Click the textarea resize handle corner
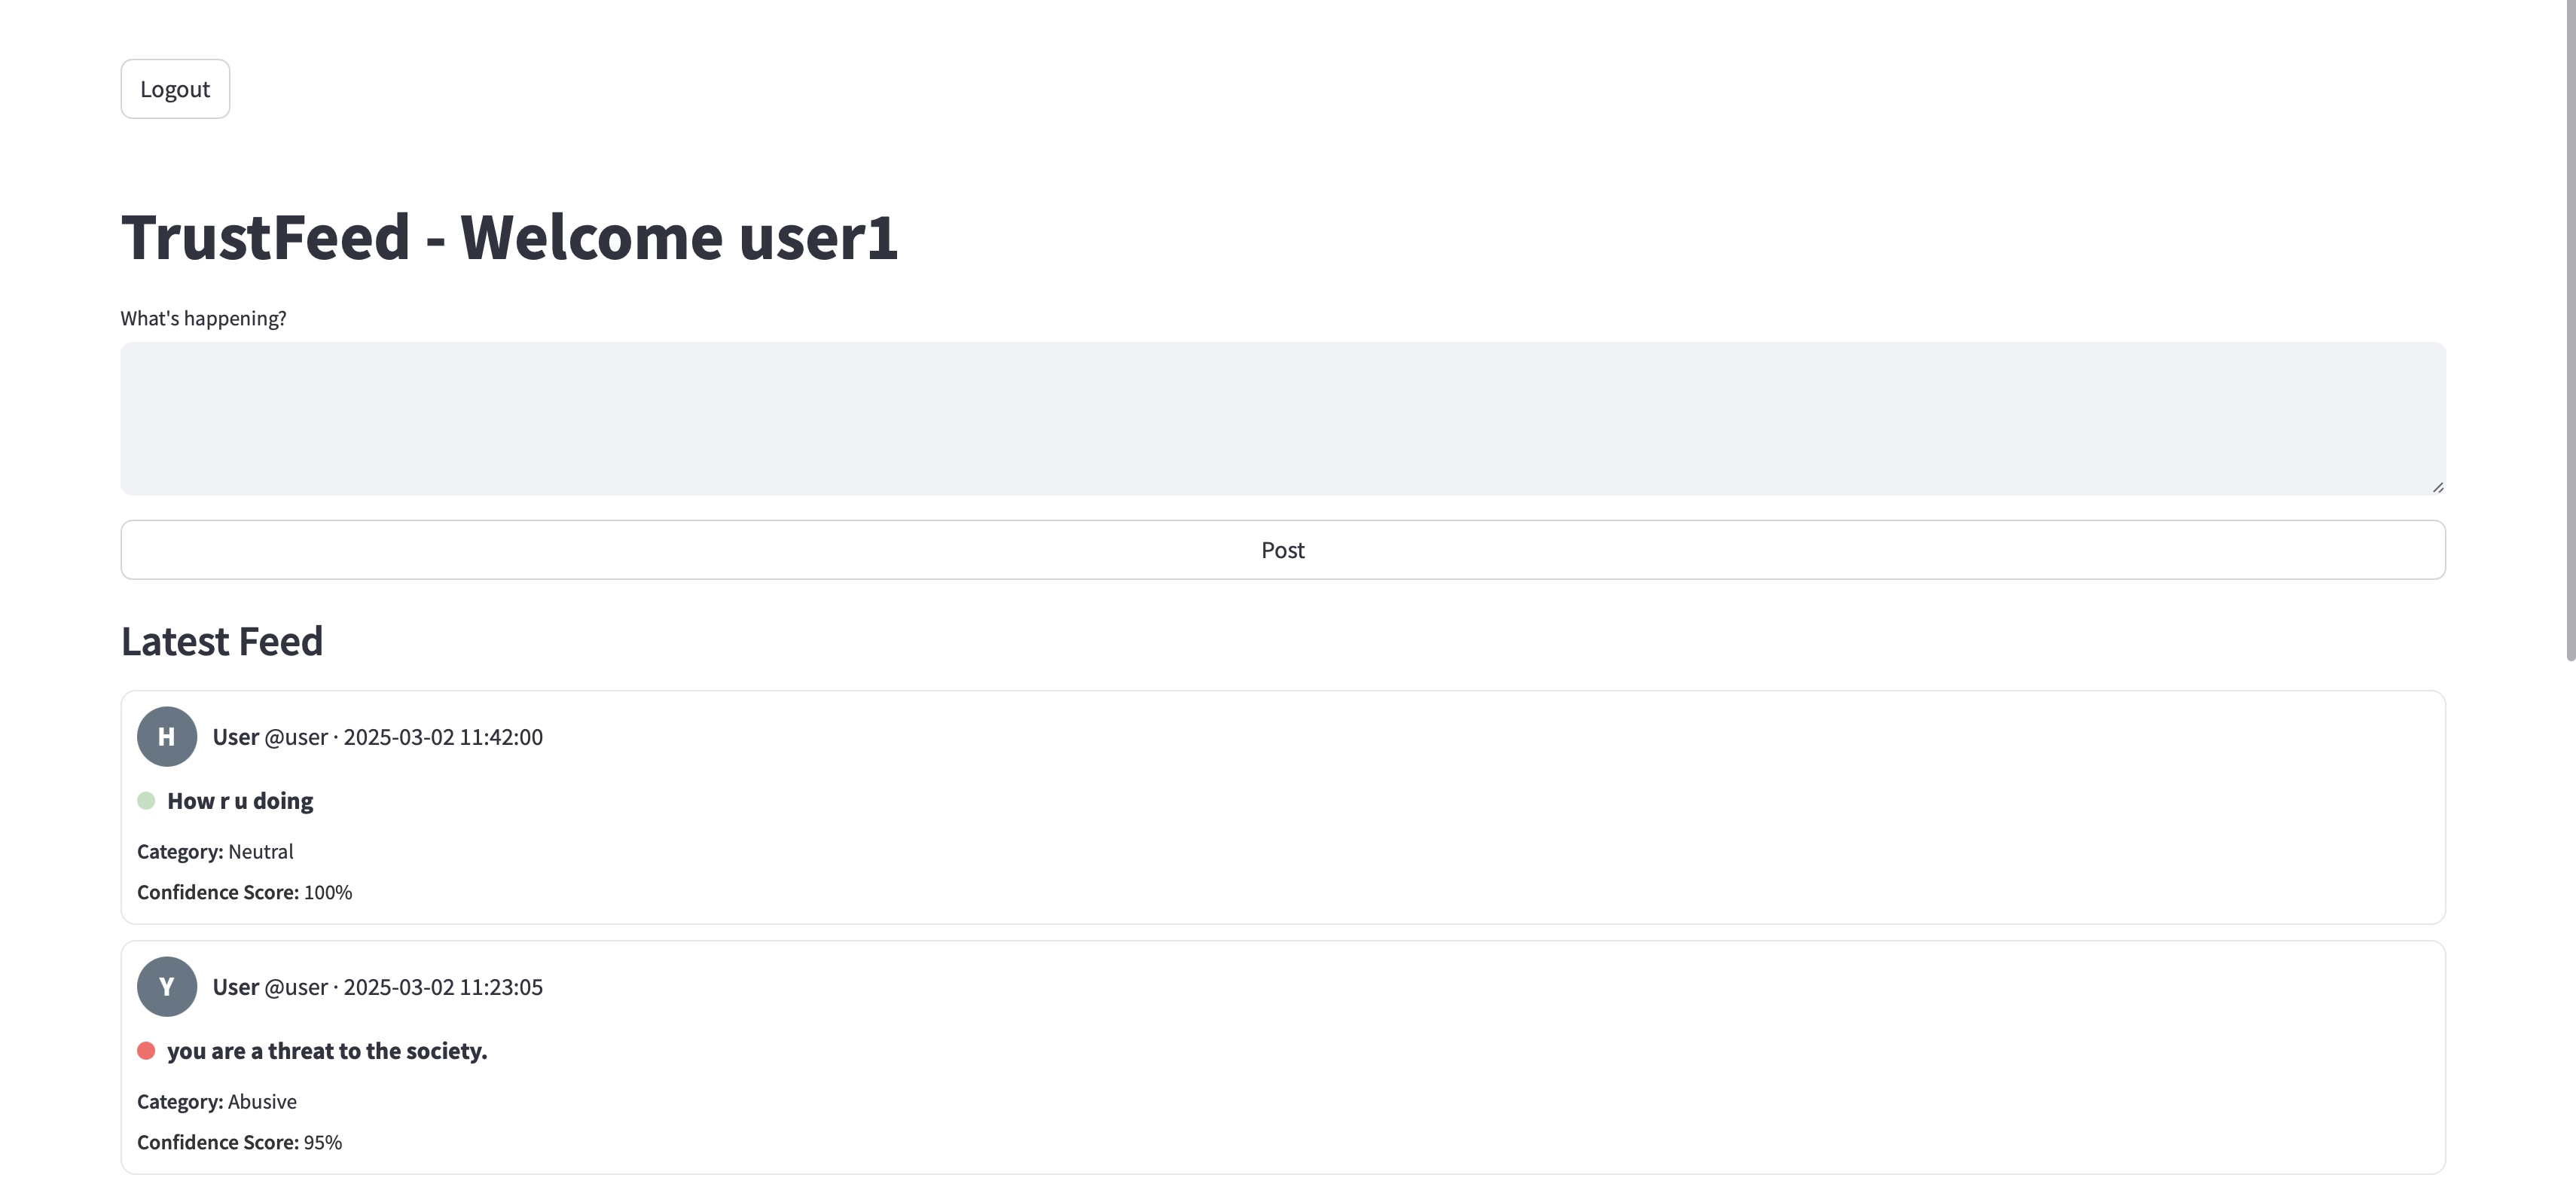2576x1184 pixels. tap(2438, 487)
